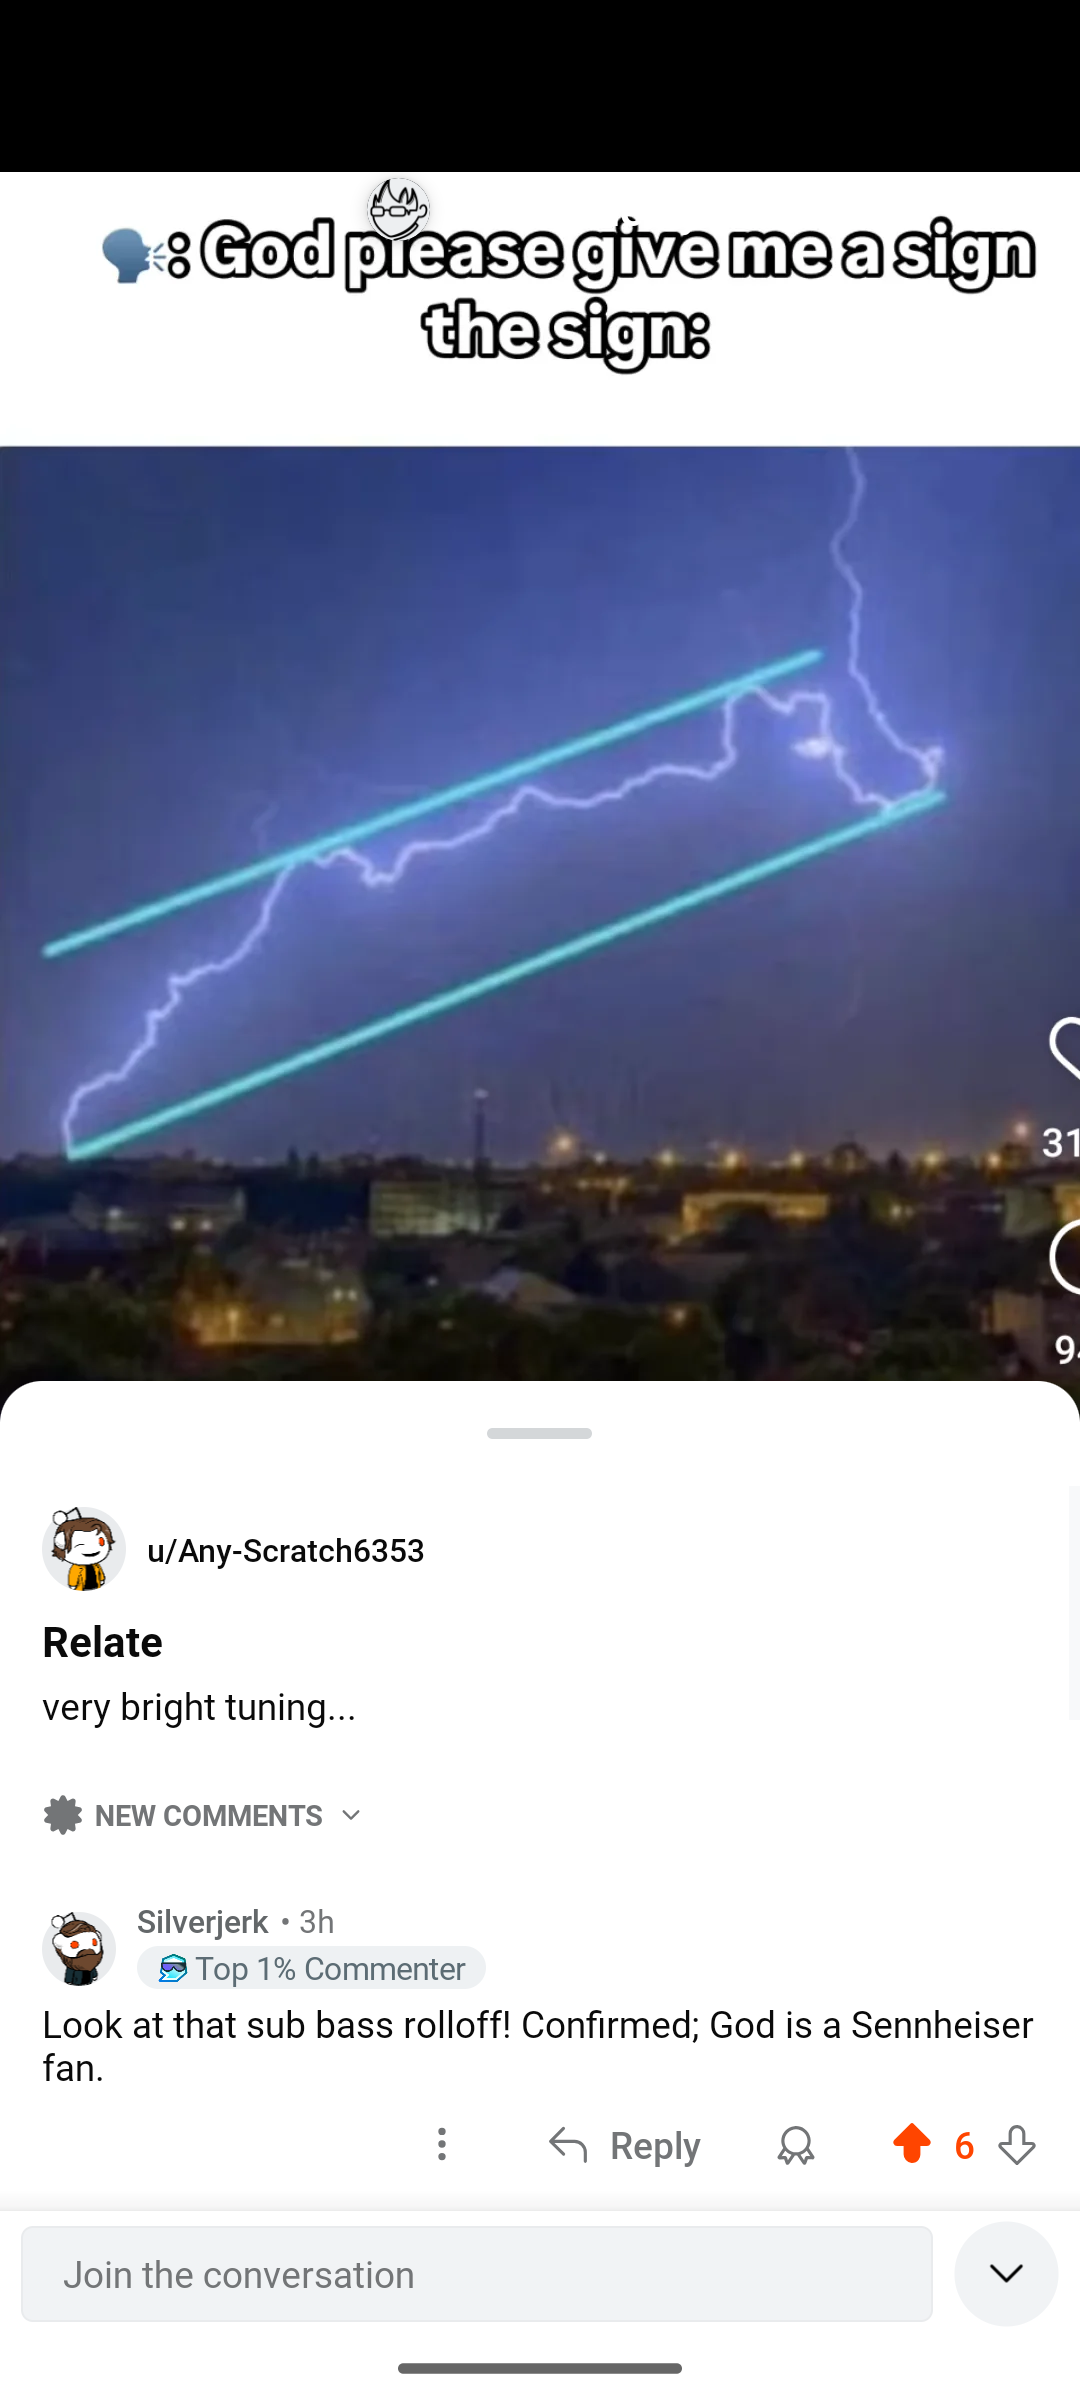Screen dimensions: 1080x2400
Task: View the lightning meme image full screen
Action: (540, 776)
